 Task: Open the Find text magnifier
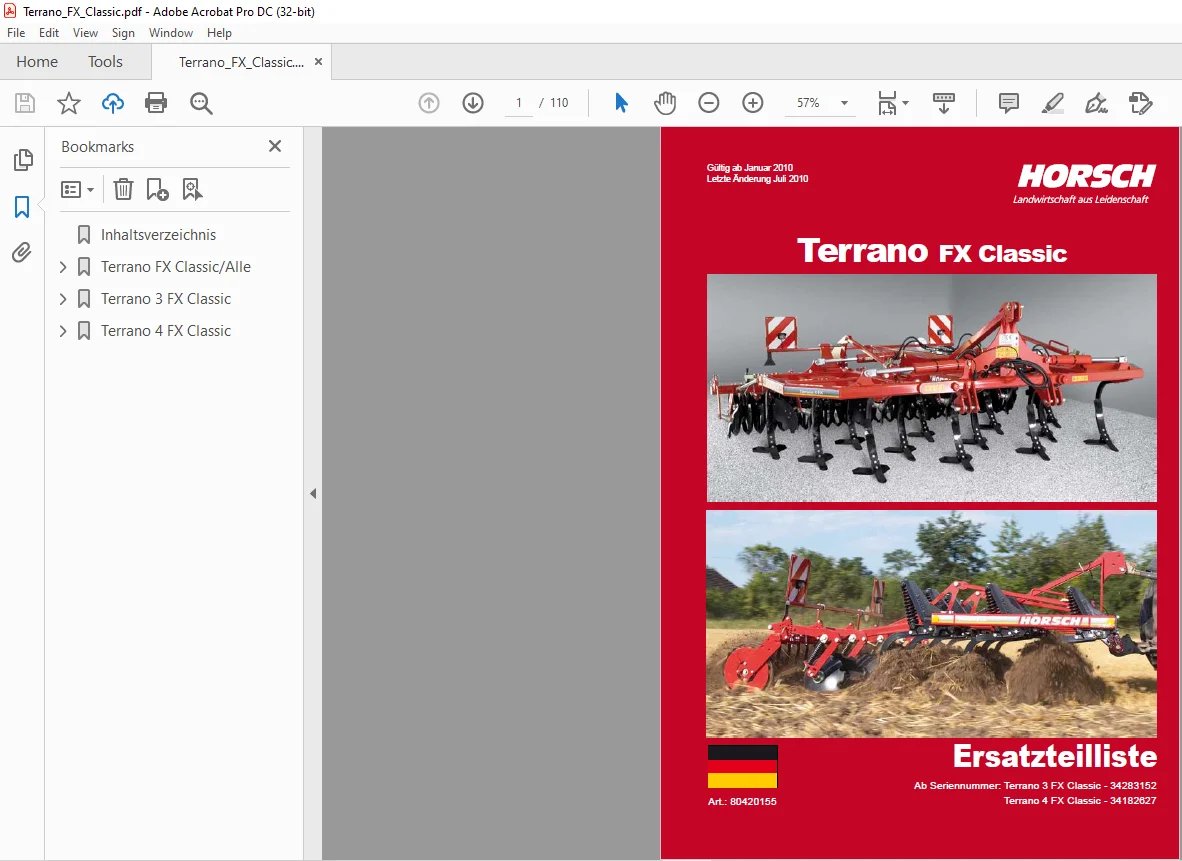201,103
